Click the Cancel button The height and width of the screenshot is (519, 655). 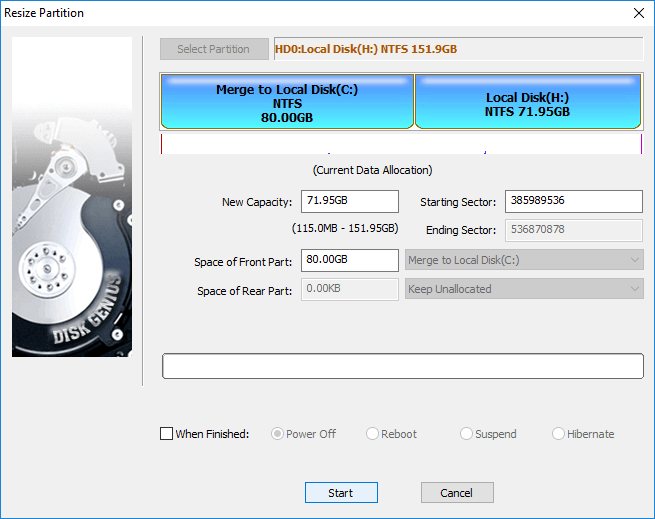tap(457, 492)
